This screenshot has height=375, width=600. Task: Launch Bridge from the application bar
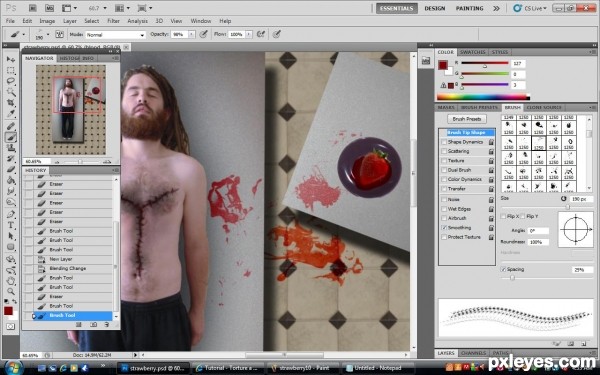(x=33, y=8)
